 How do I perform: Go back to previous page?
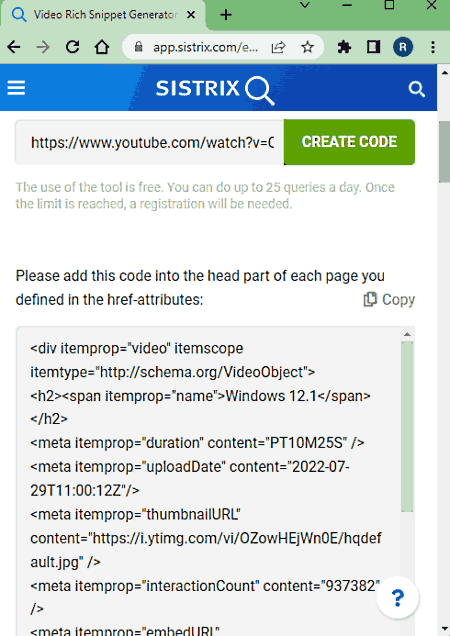point(14,47)
